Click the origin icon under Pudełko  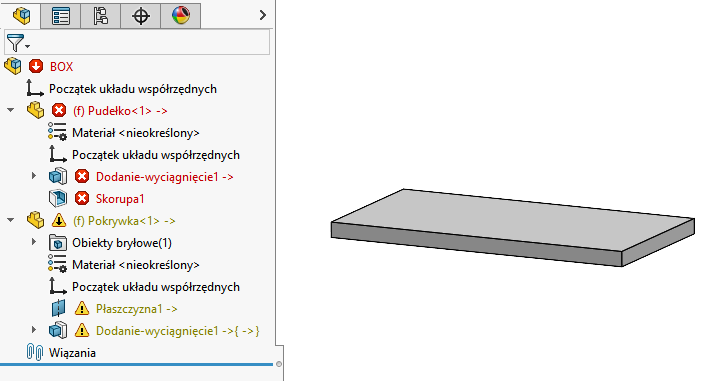pyautogui.click(x=58, y=154)
